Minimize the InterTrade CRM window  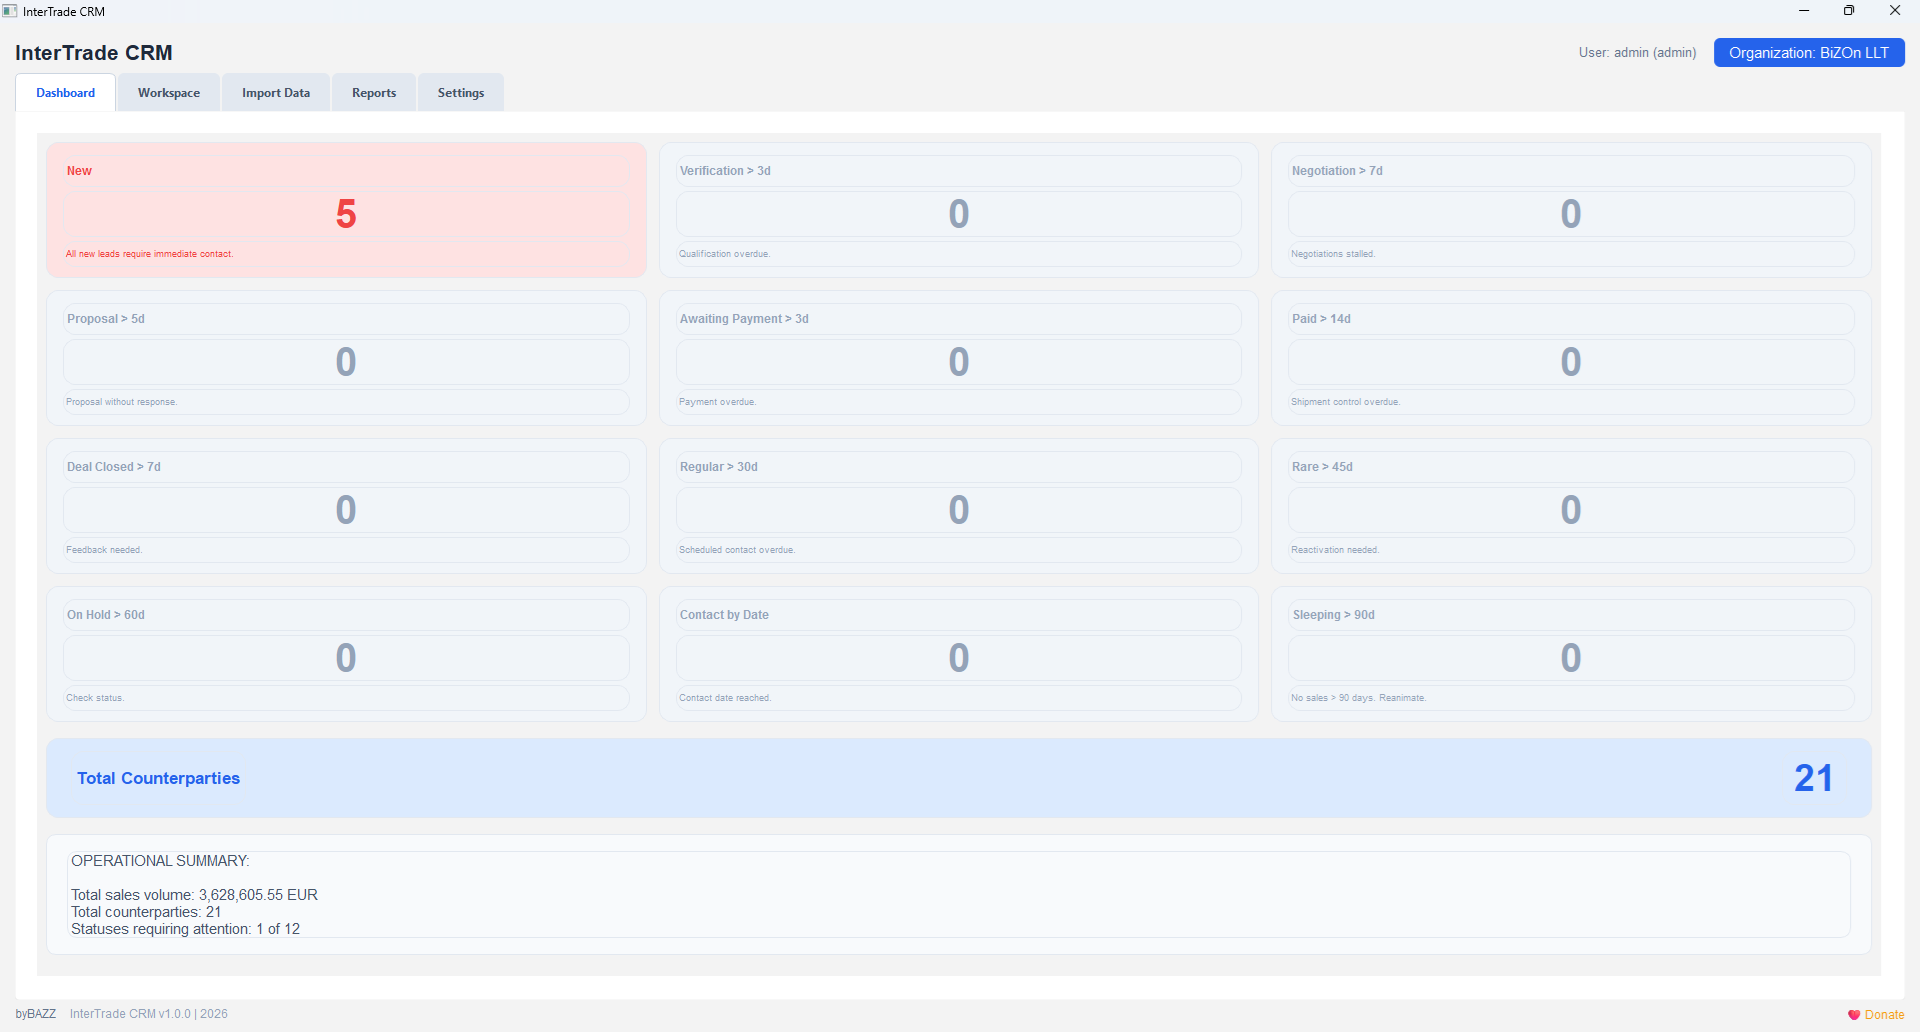[1804, 11]
